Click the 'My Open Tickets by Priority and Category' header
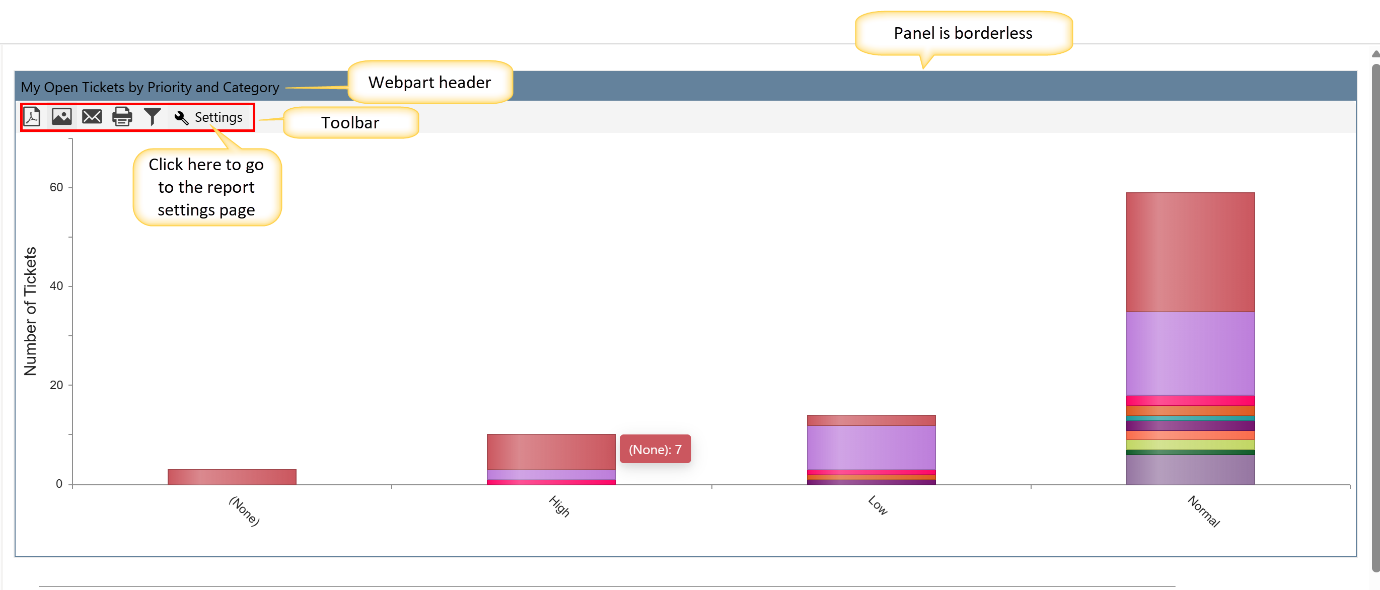 pos(150,87)
